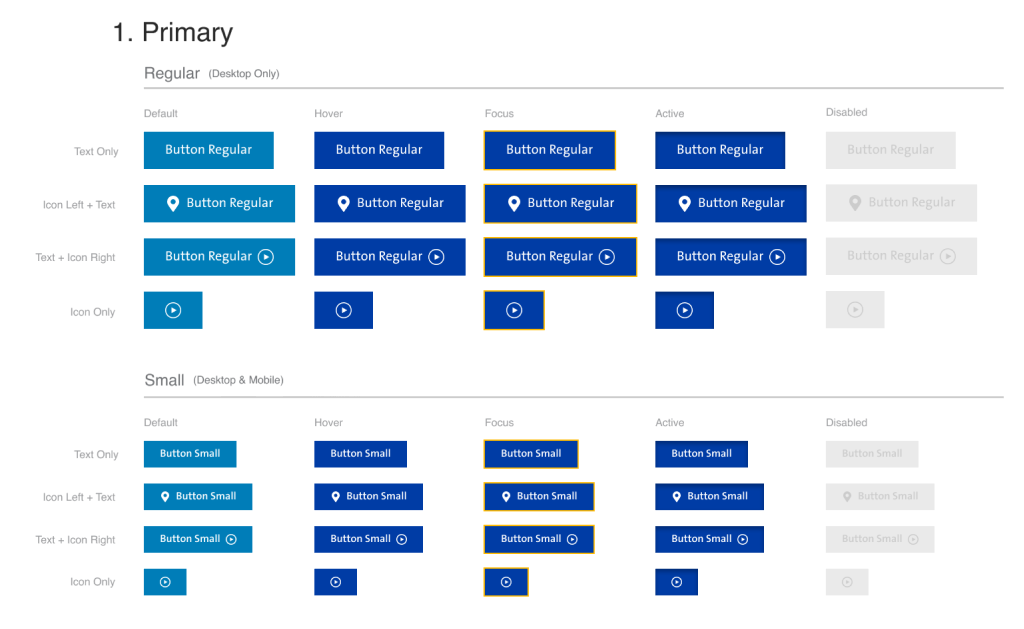Click Focus Button Small with right play icon
Image resolution: width=1024 pixels, height=629 pixels.
(x=539, y=540)
